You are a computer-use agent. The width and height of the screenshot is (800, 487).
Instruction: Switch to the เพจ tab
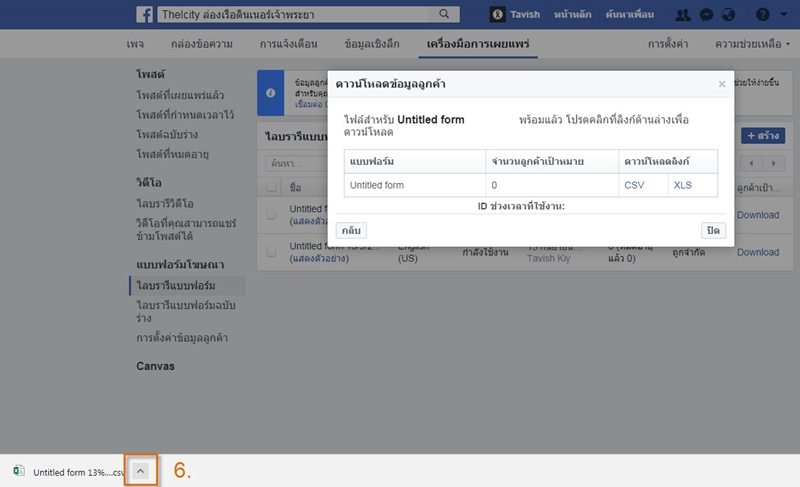[x=135, y=44]
